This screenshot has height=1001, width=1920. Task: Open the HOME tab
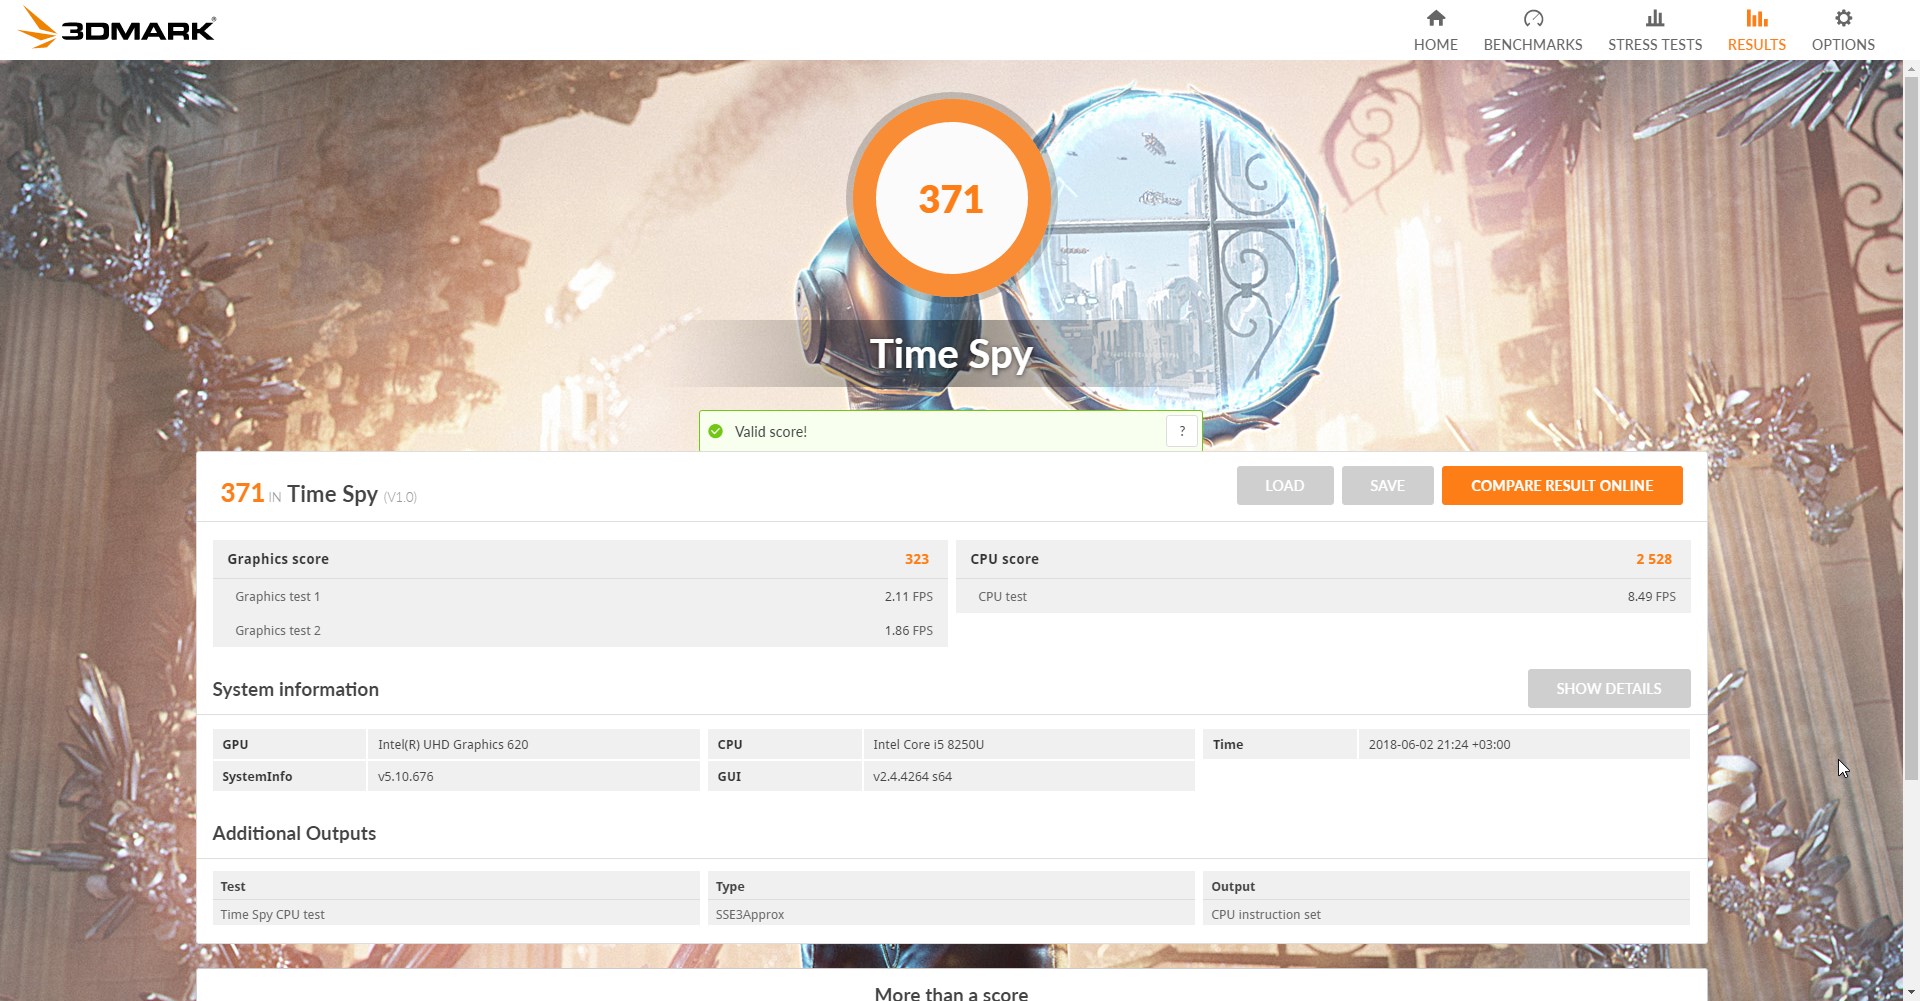point(1436,30)
